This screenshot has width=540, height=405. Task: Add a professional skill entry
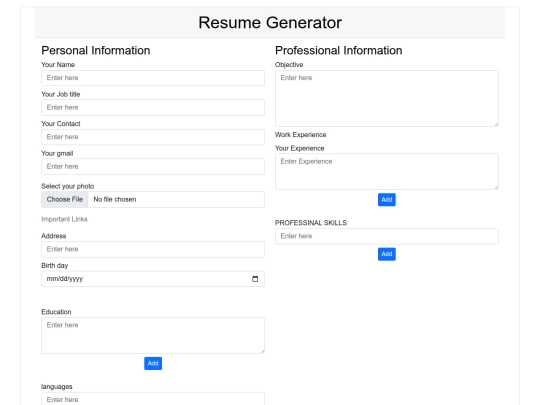click(x=387, y=254)
